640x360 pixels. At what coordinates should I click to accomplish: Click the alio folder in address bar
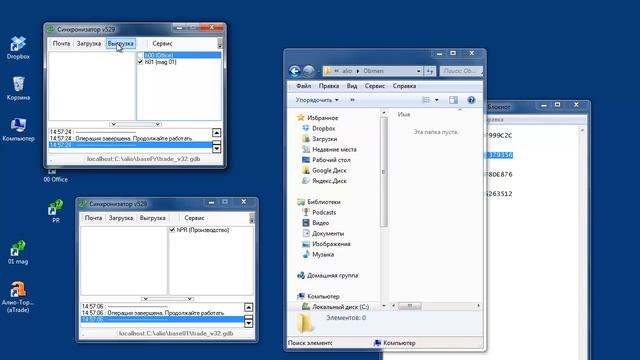pos(347,71)
